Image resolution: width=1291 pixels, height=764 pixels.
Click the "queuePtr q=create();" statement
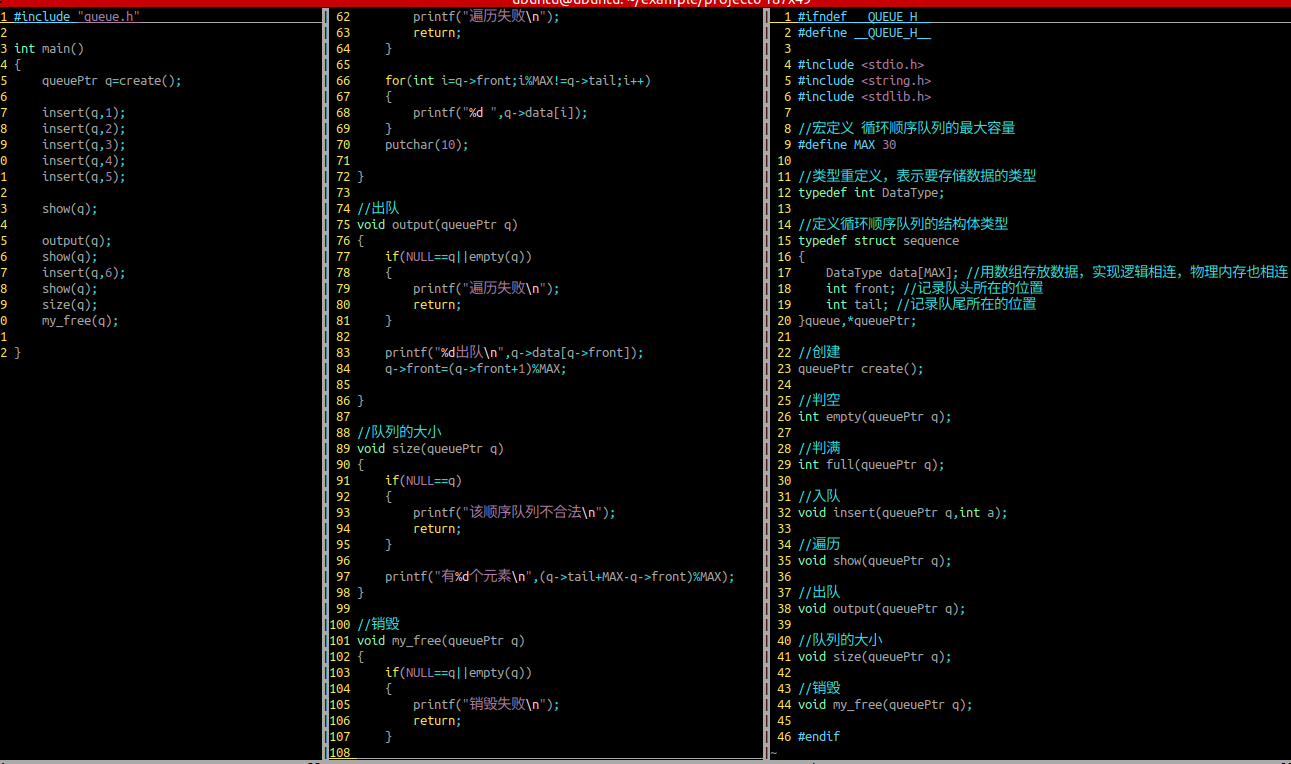click(112, 81)
